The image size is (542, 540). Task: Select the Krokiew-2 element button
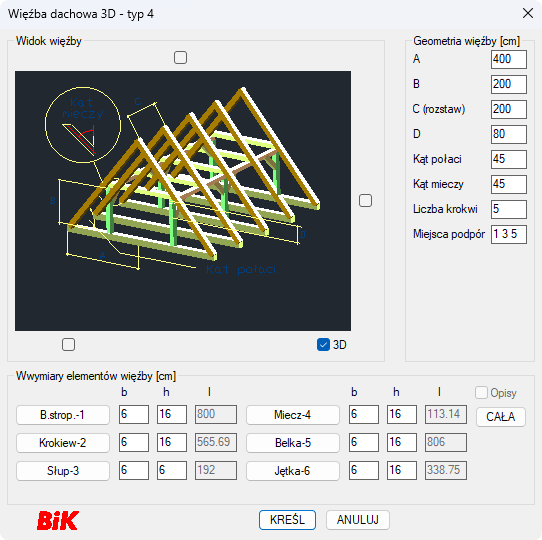[63, 443]
